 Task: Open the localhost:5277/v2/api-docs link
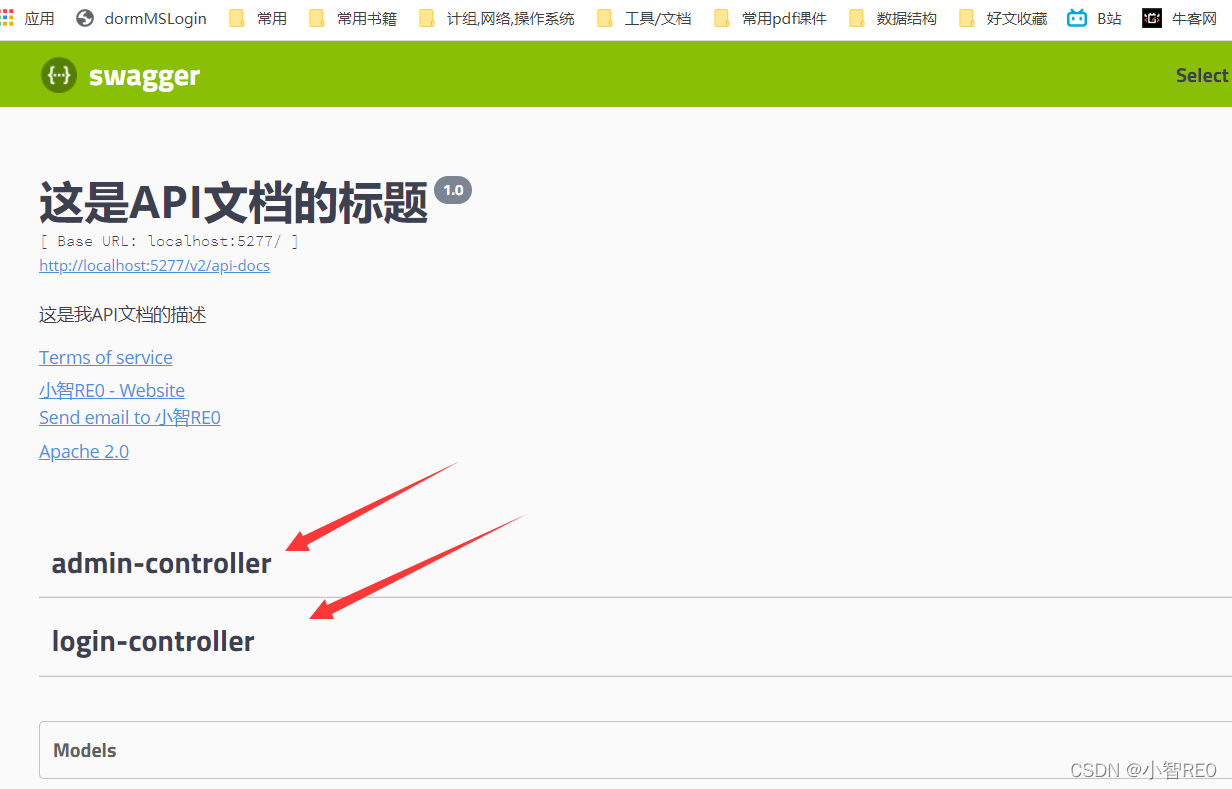click(154, 266)
